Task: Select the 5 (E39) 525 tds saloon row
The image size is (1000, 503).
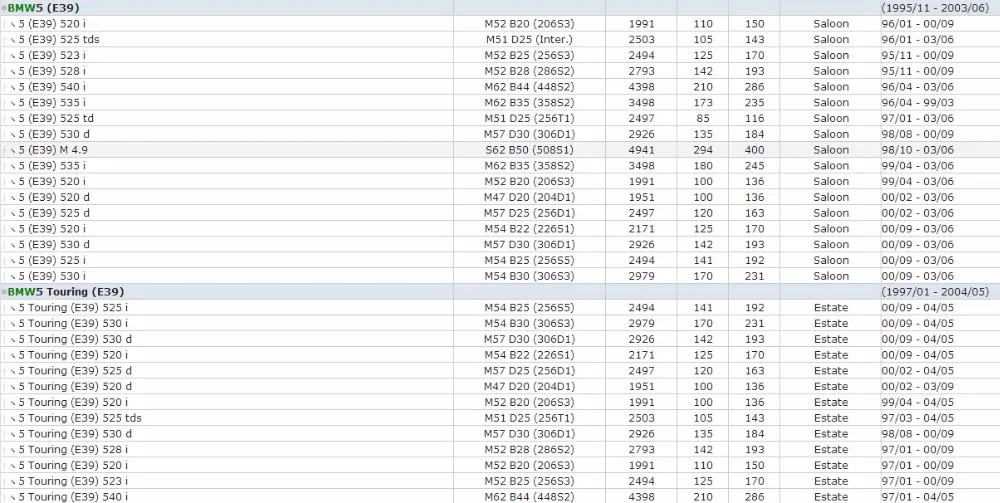Action: click(x=500, y=40)
